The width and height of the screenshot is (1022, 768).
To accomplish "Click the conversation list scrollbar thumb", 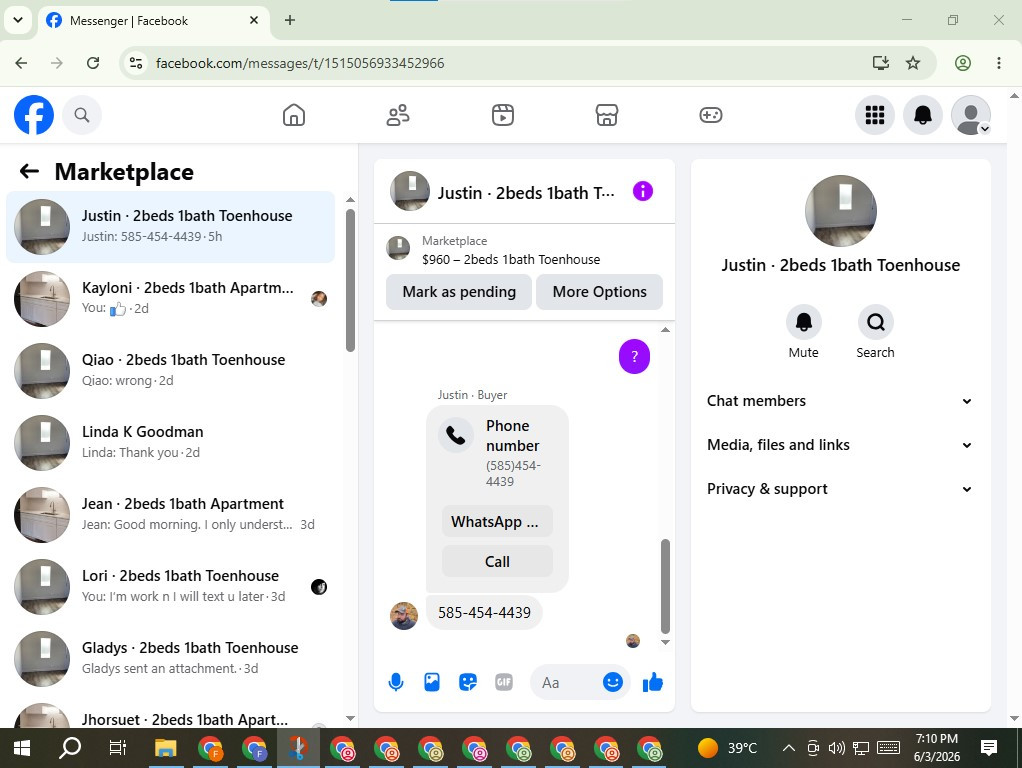I will (x=350, y=280).
